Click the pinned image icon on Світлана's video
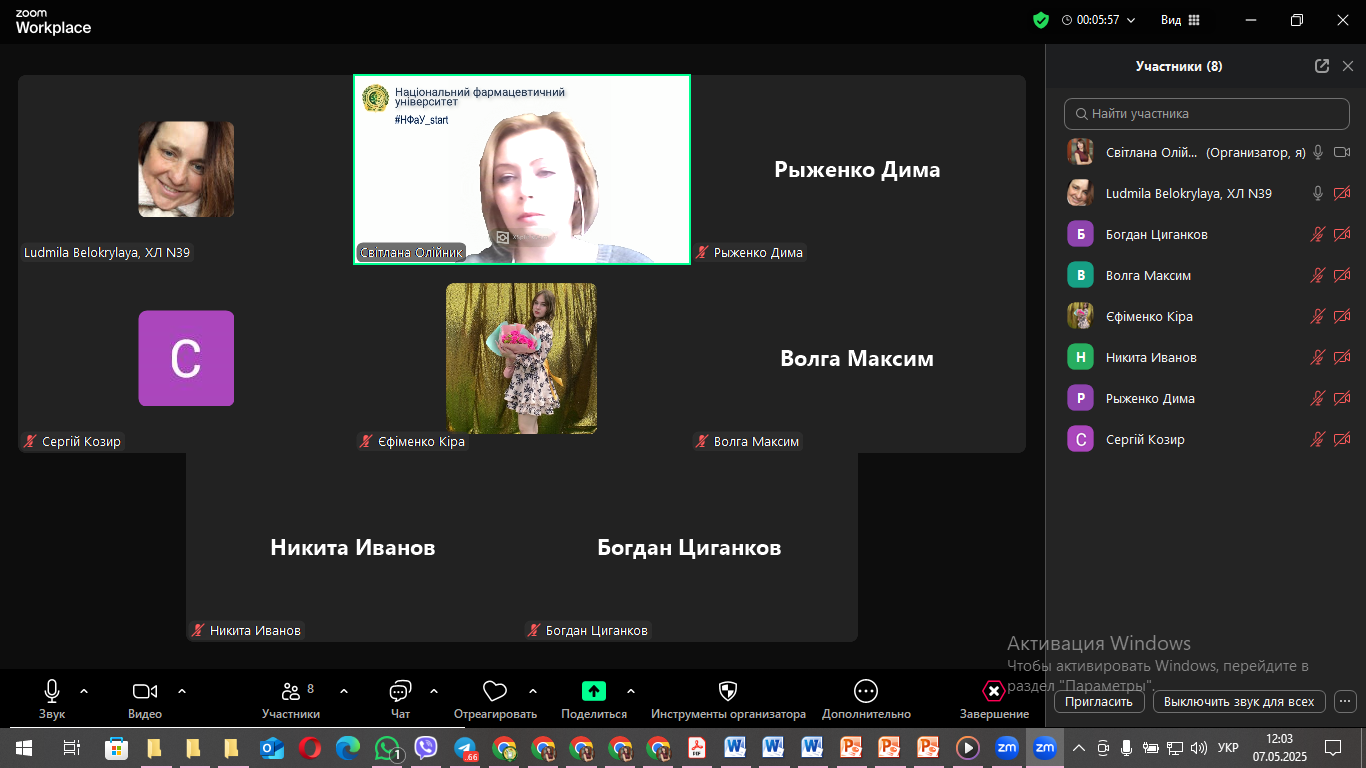1366x768 pixels. click(x=503, y=237)
